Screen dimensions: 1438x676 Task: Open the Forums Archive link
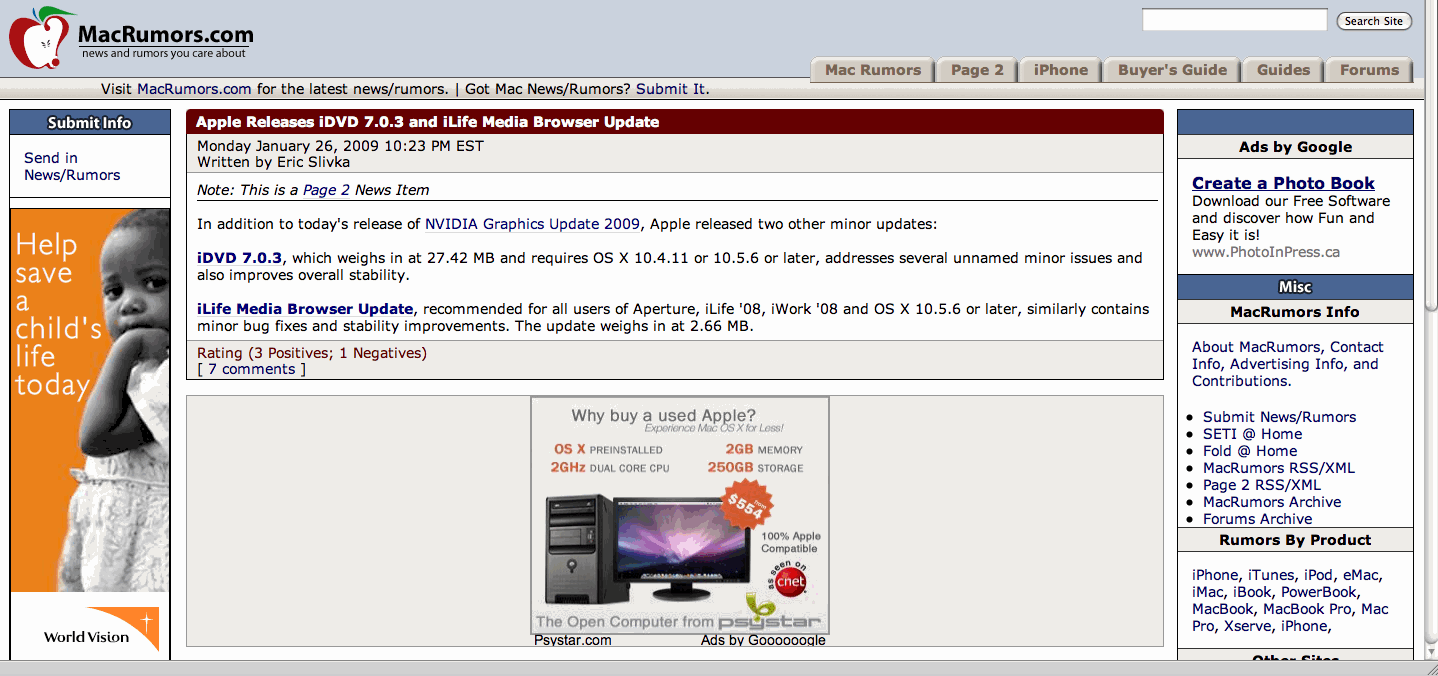point(1257,519)
